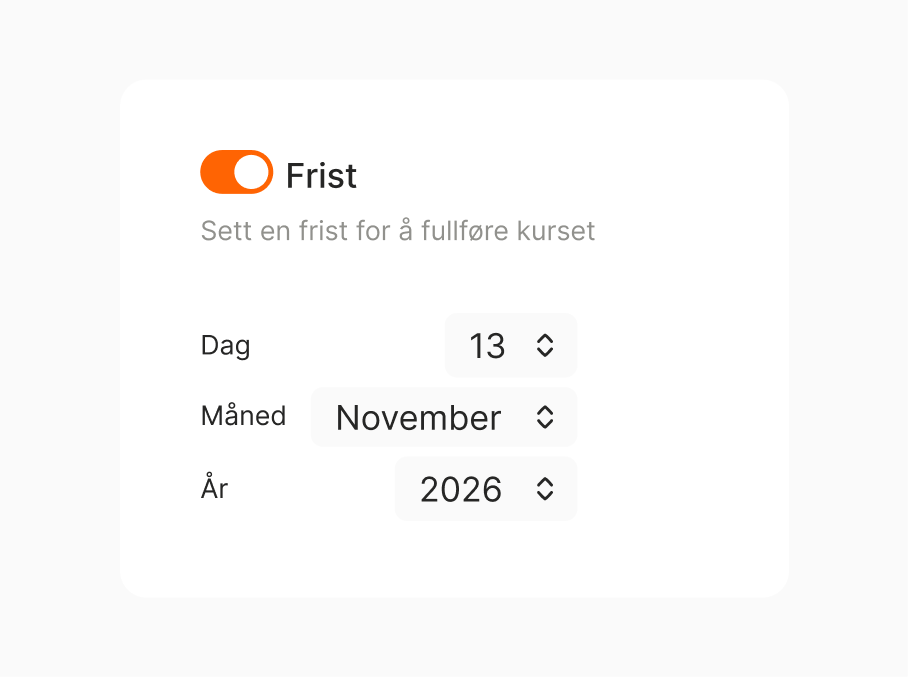Select the Måned field label
Image resolution: width=908 pixels, height=677 pixels.
(x=243, y=416)
